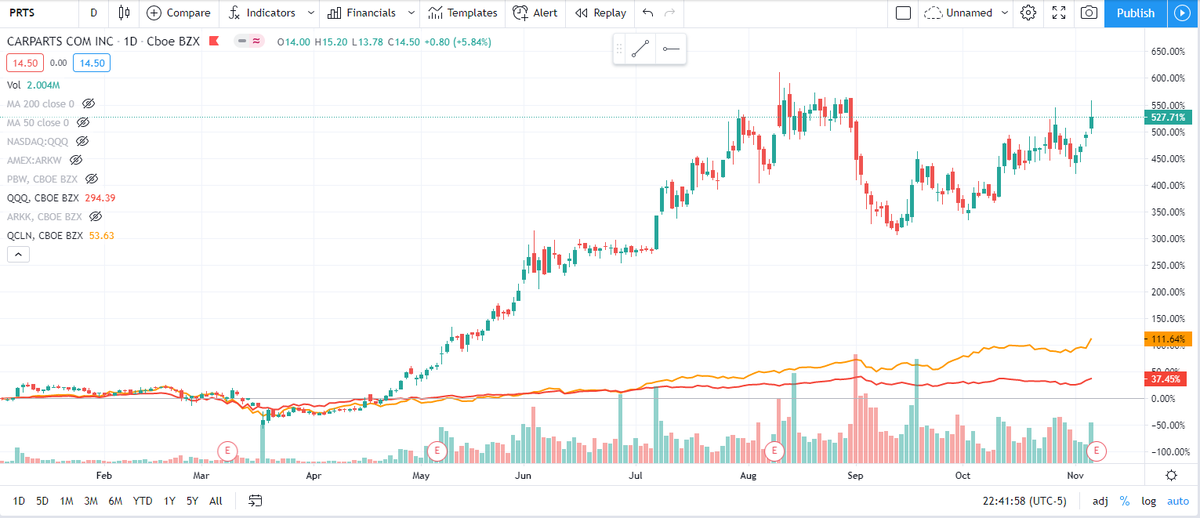Toggle the percent scale mode
The height and width of the screenshot is (518, 1200).
[1125, 500]
